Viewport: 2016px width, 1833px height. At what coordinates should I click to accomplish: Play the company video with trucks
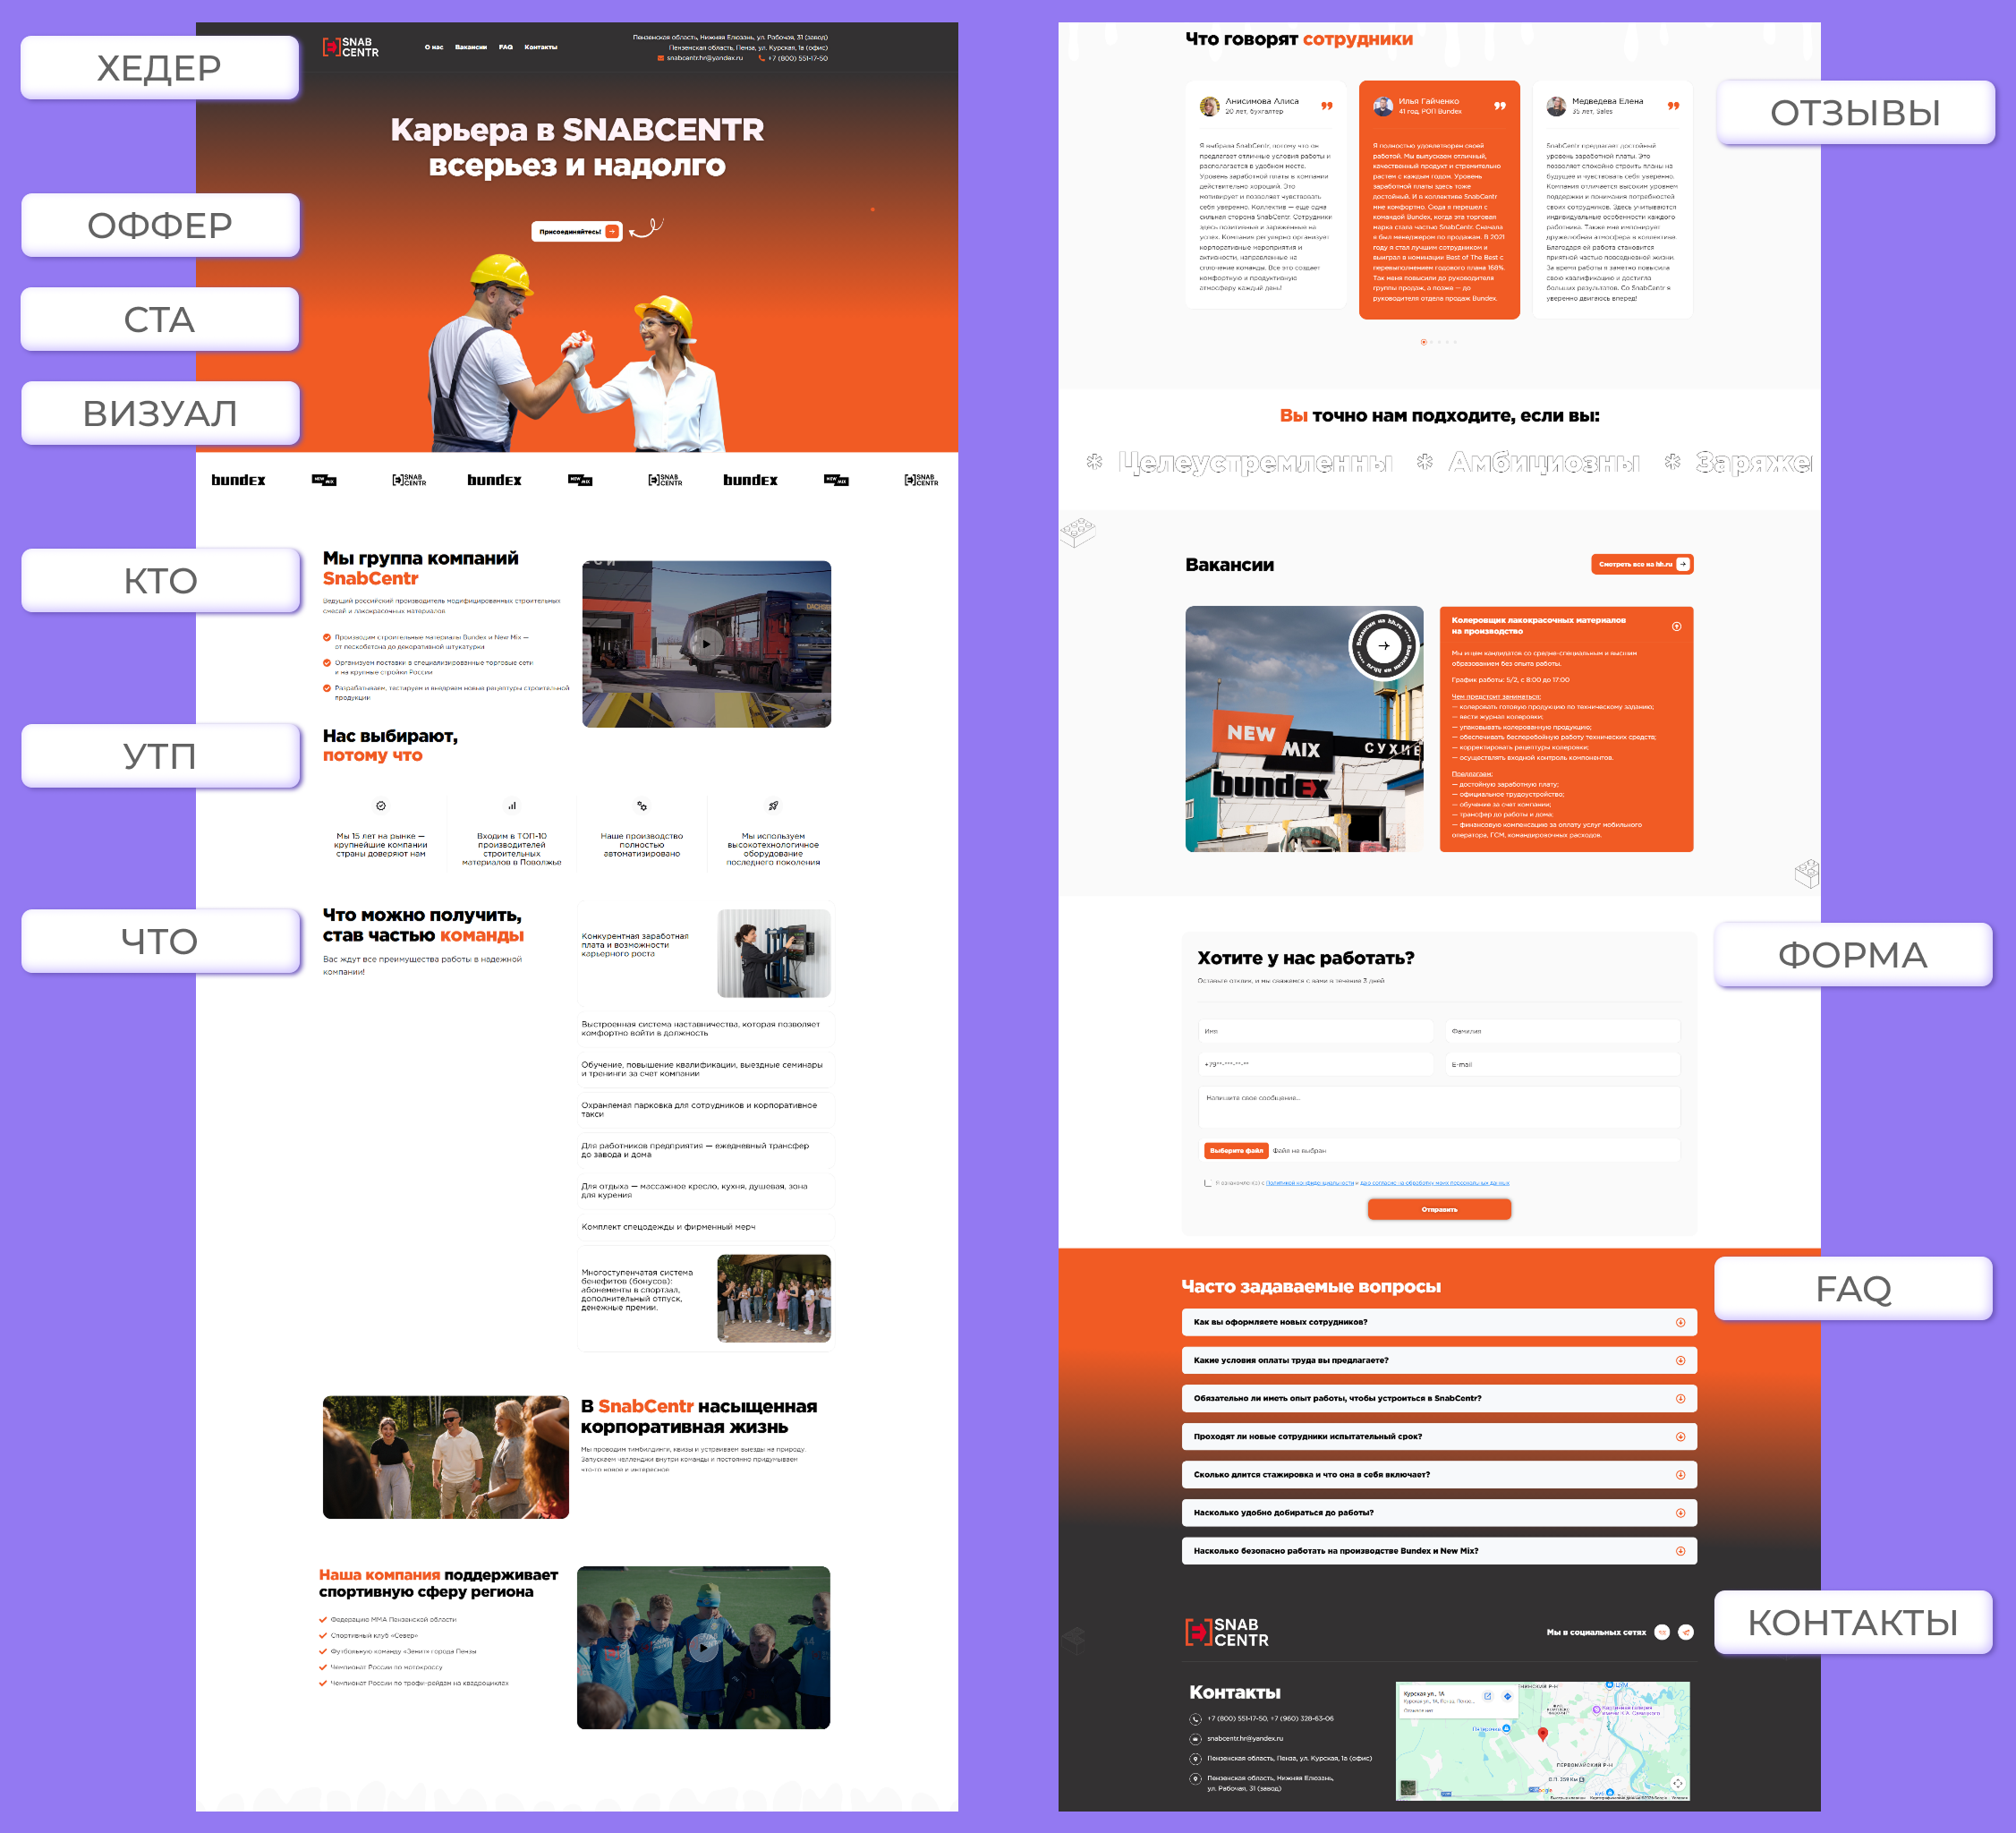(706, 644)
